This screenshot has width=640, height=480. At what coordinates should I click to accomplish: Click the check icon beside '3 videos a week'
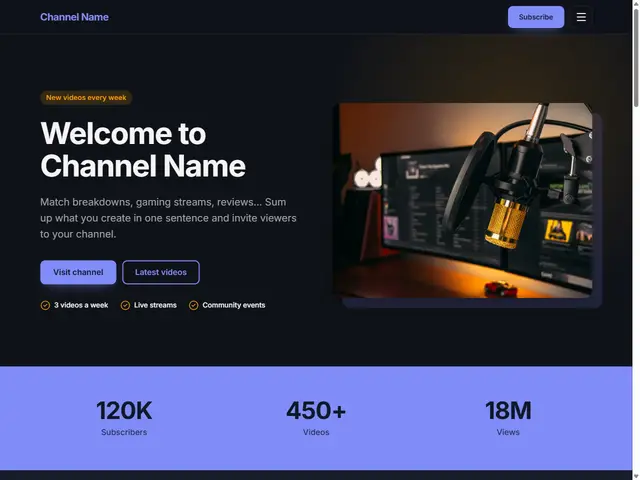pos(45,305)
